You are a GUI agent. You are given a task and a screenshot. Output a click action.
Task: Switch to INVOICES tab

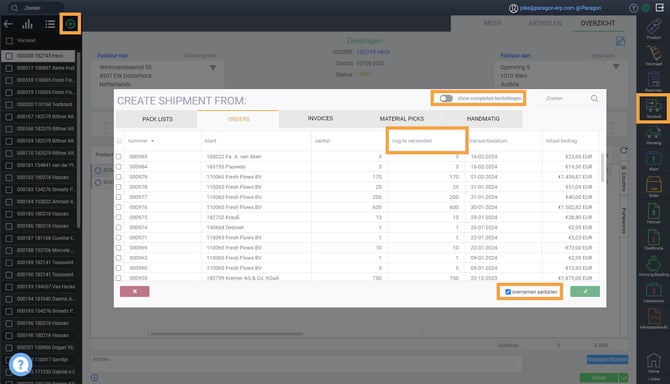(x=320, y=119)
